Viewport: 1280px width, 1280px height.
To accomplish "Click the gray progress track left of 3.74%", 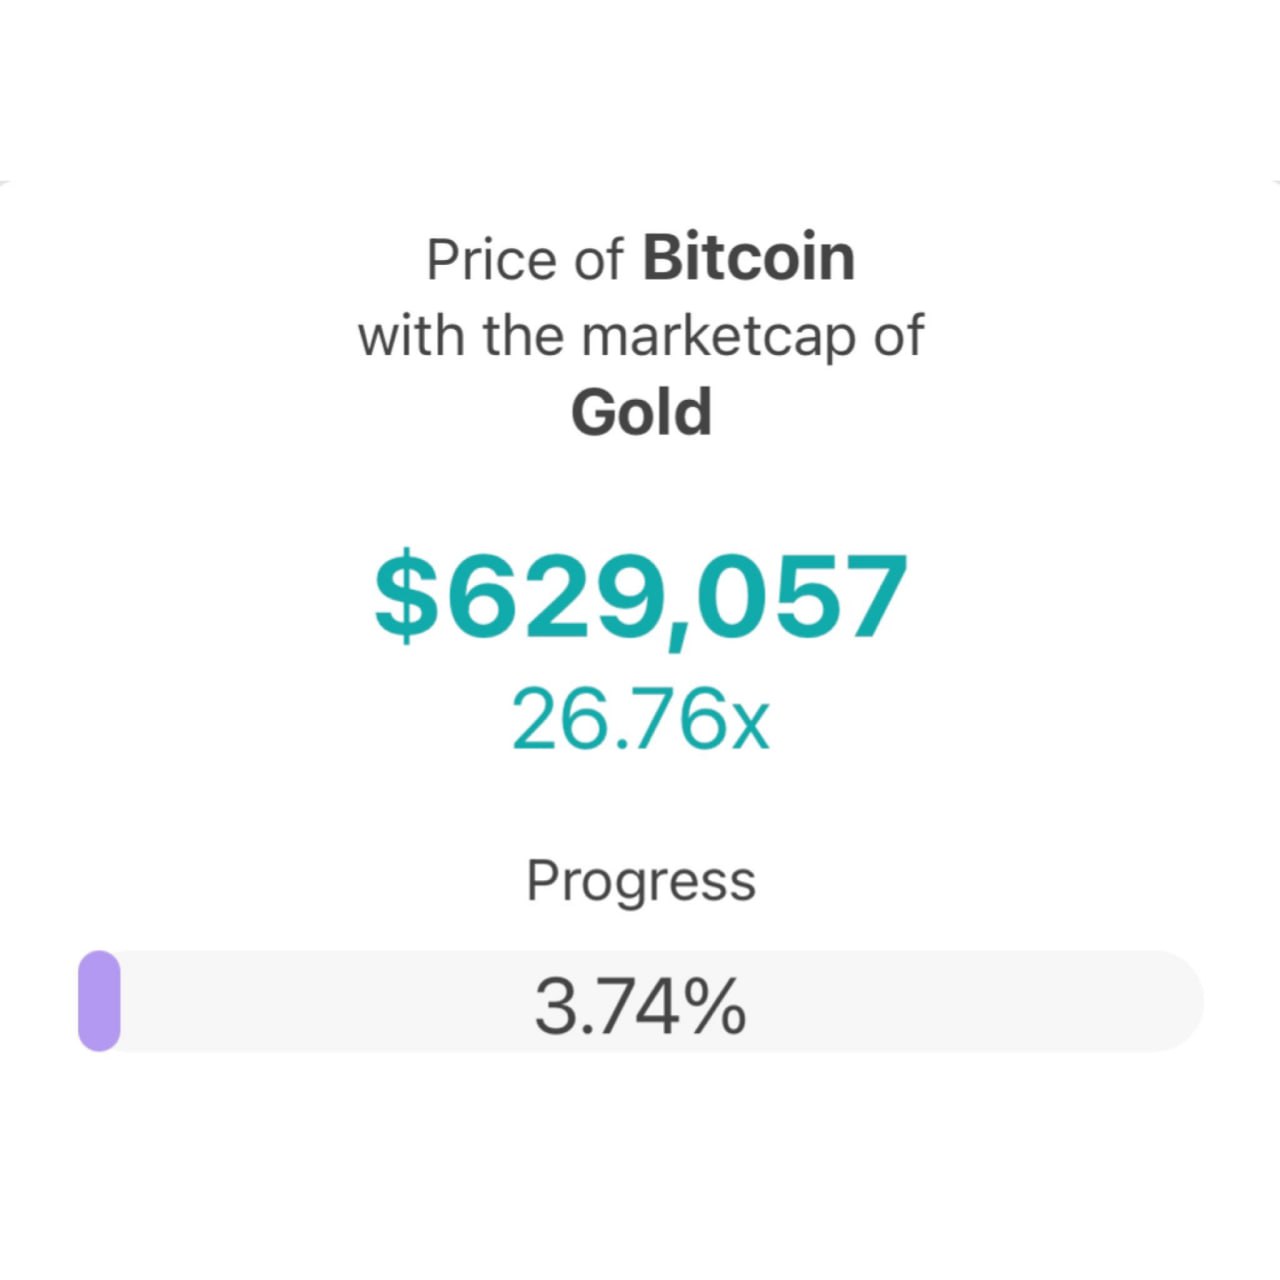I will click(x=320, y=1001).
